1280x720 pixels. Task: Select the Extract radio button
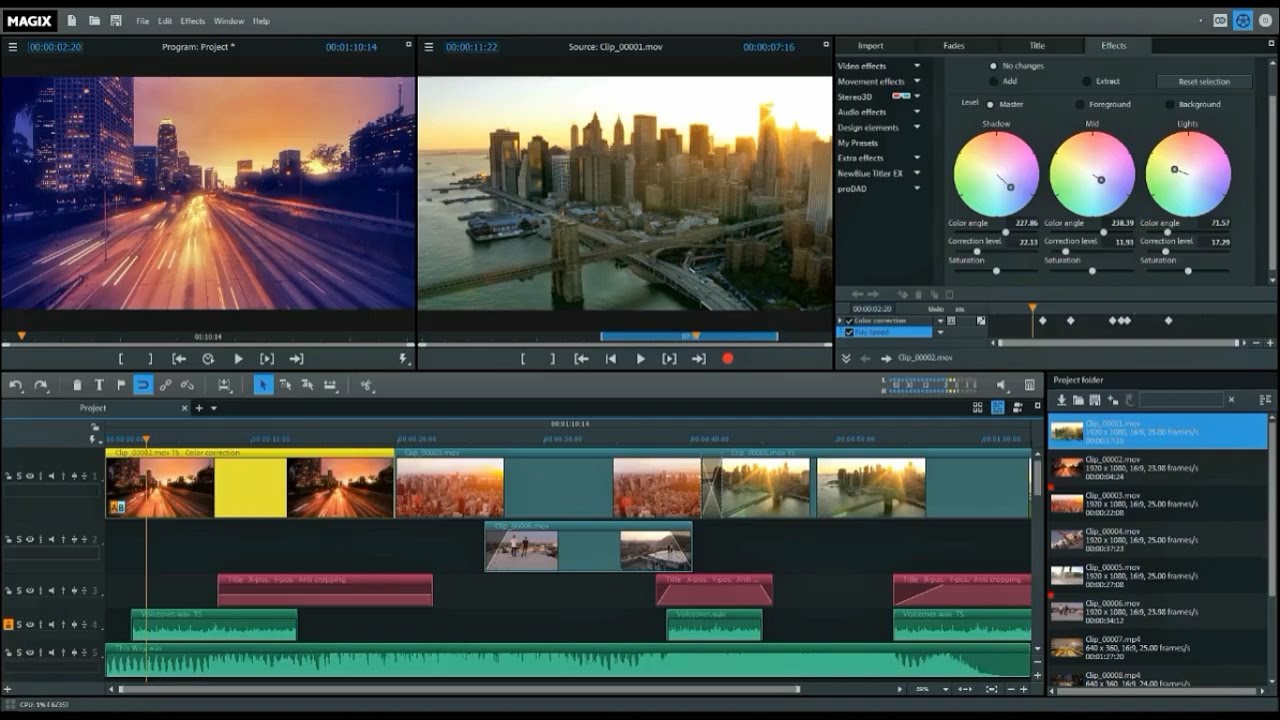point(1087,81)
